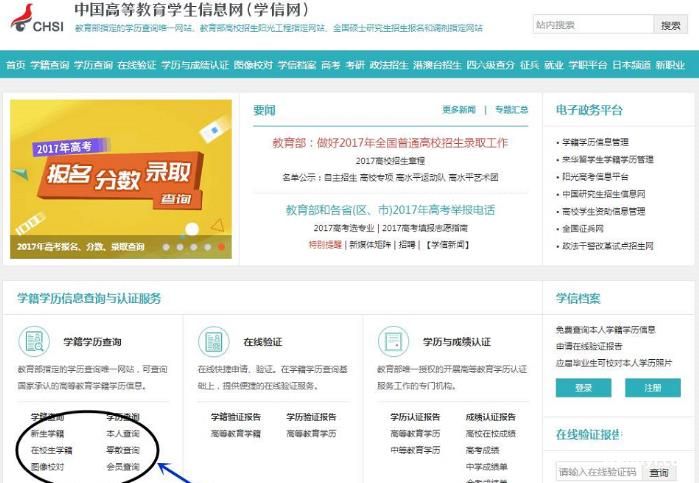
Task: Go to 首页 in navigation bar
Action: pyautogui.click(x=16, y=65)
